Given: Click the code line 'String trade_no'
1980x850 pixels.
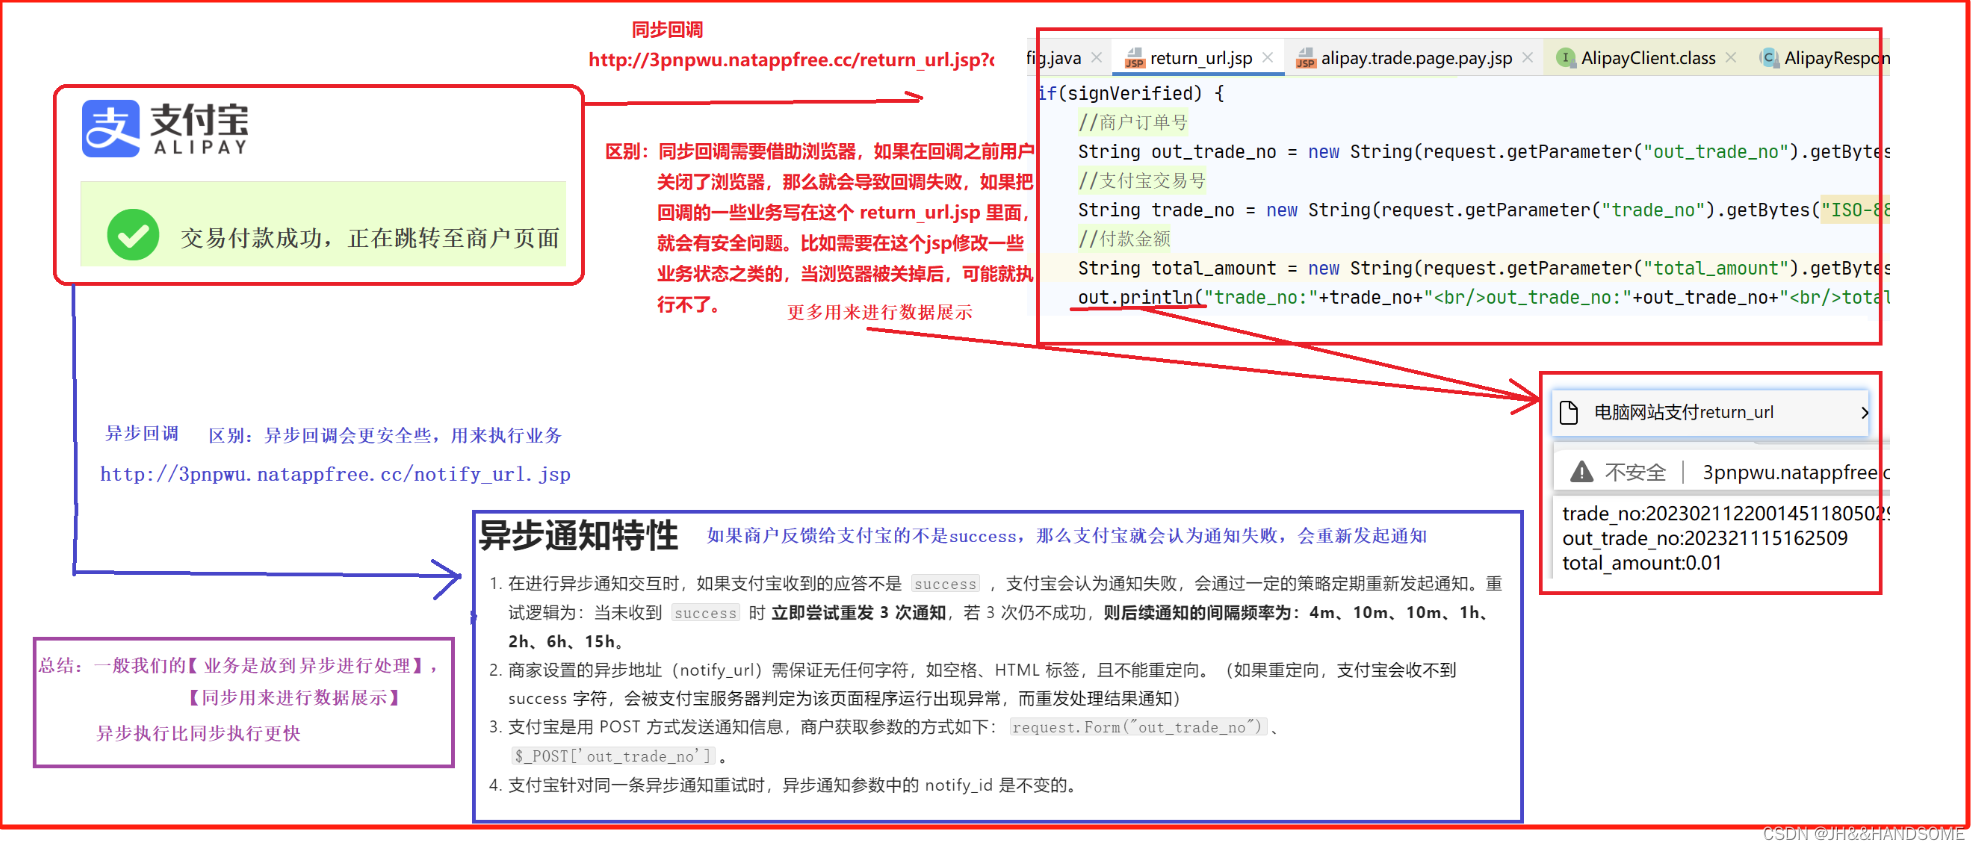Looking at the screenshot, I should click(x=1483, y=210).
